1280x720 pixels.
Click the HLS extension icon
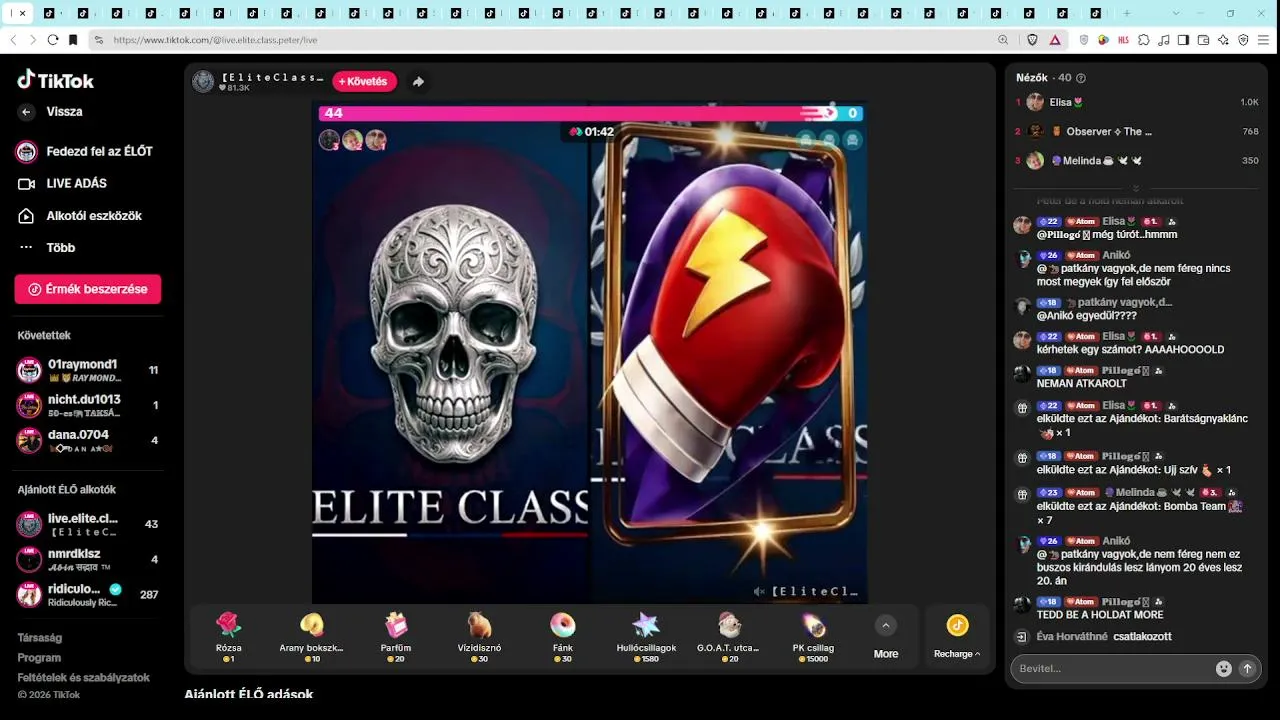coord(1124,40)
